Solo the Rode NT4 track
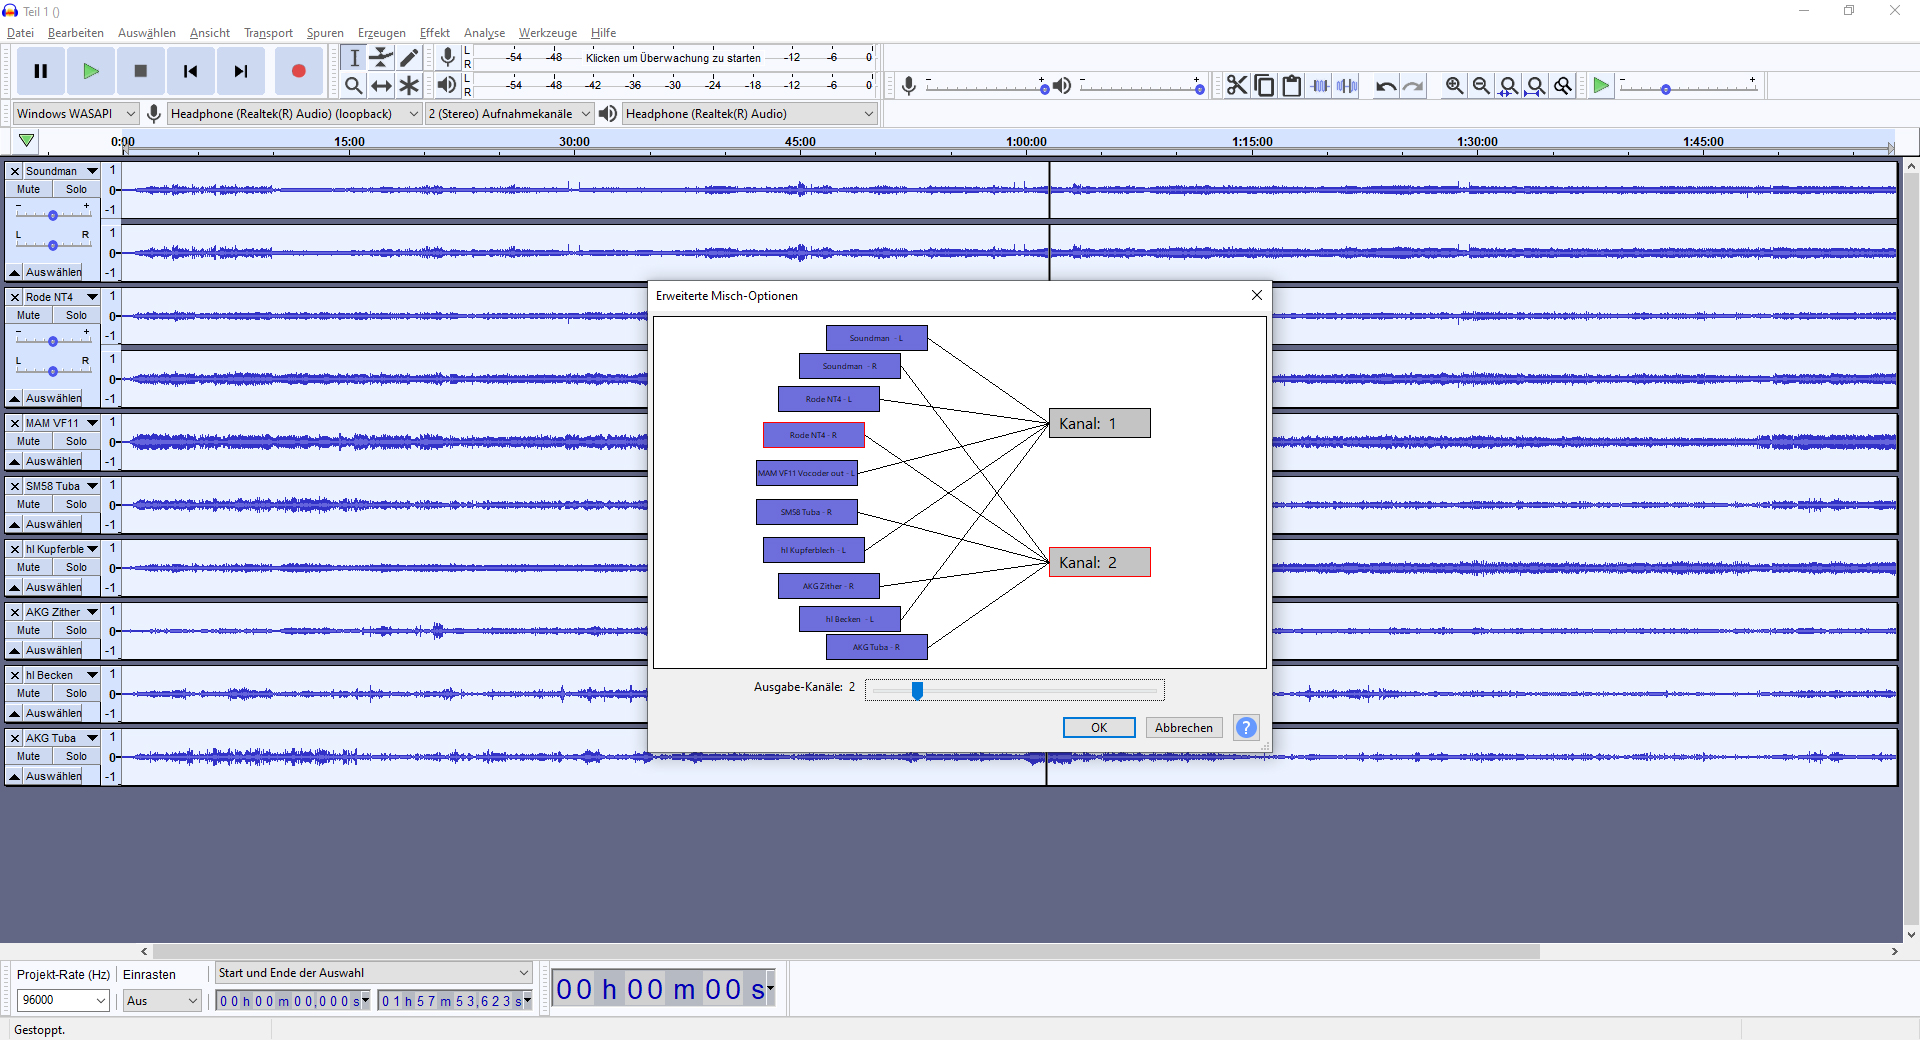 (76, 315)
